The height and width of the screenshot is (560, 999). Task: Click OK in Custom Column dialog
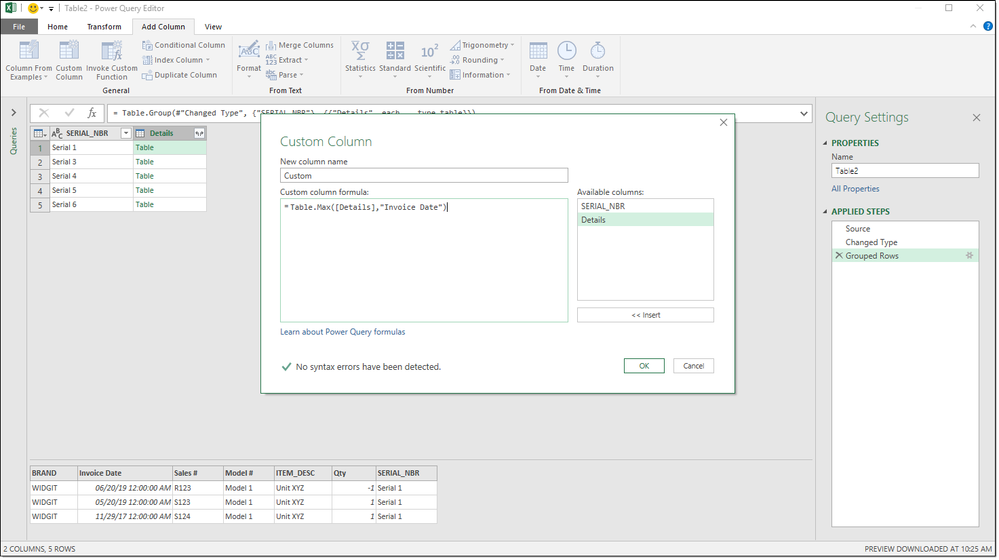coord(643,366)
